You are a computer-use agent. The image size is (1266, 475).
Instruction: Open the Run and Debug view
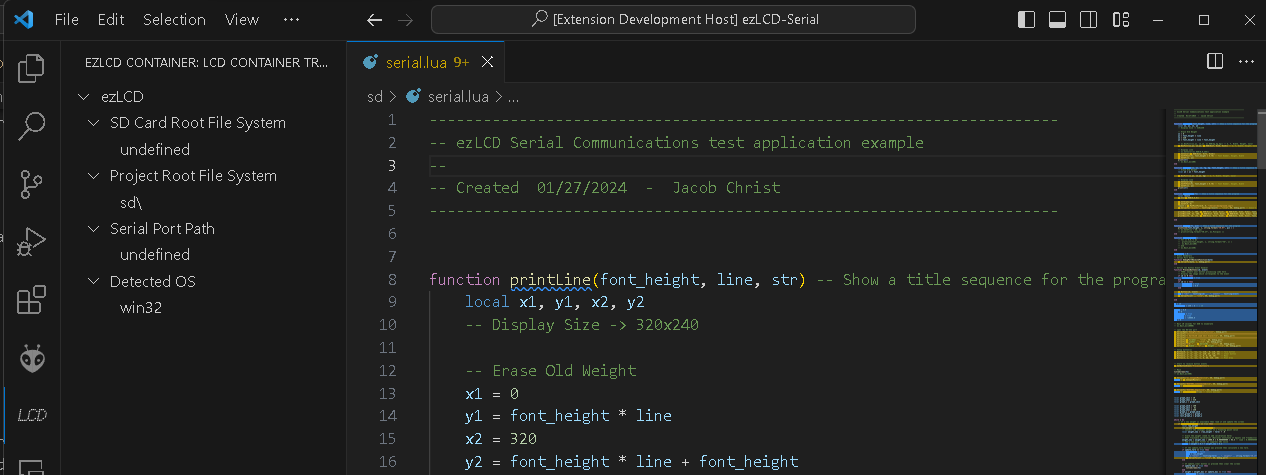(32, 242)
